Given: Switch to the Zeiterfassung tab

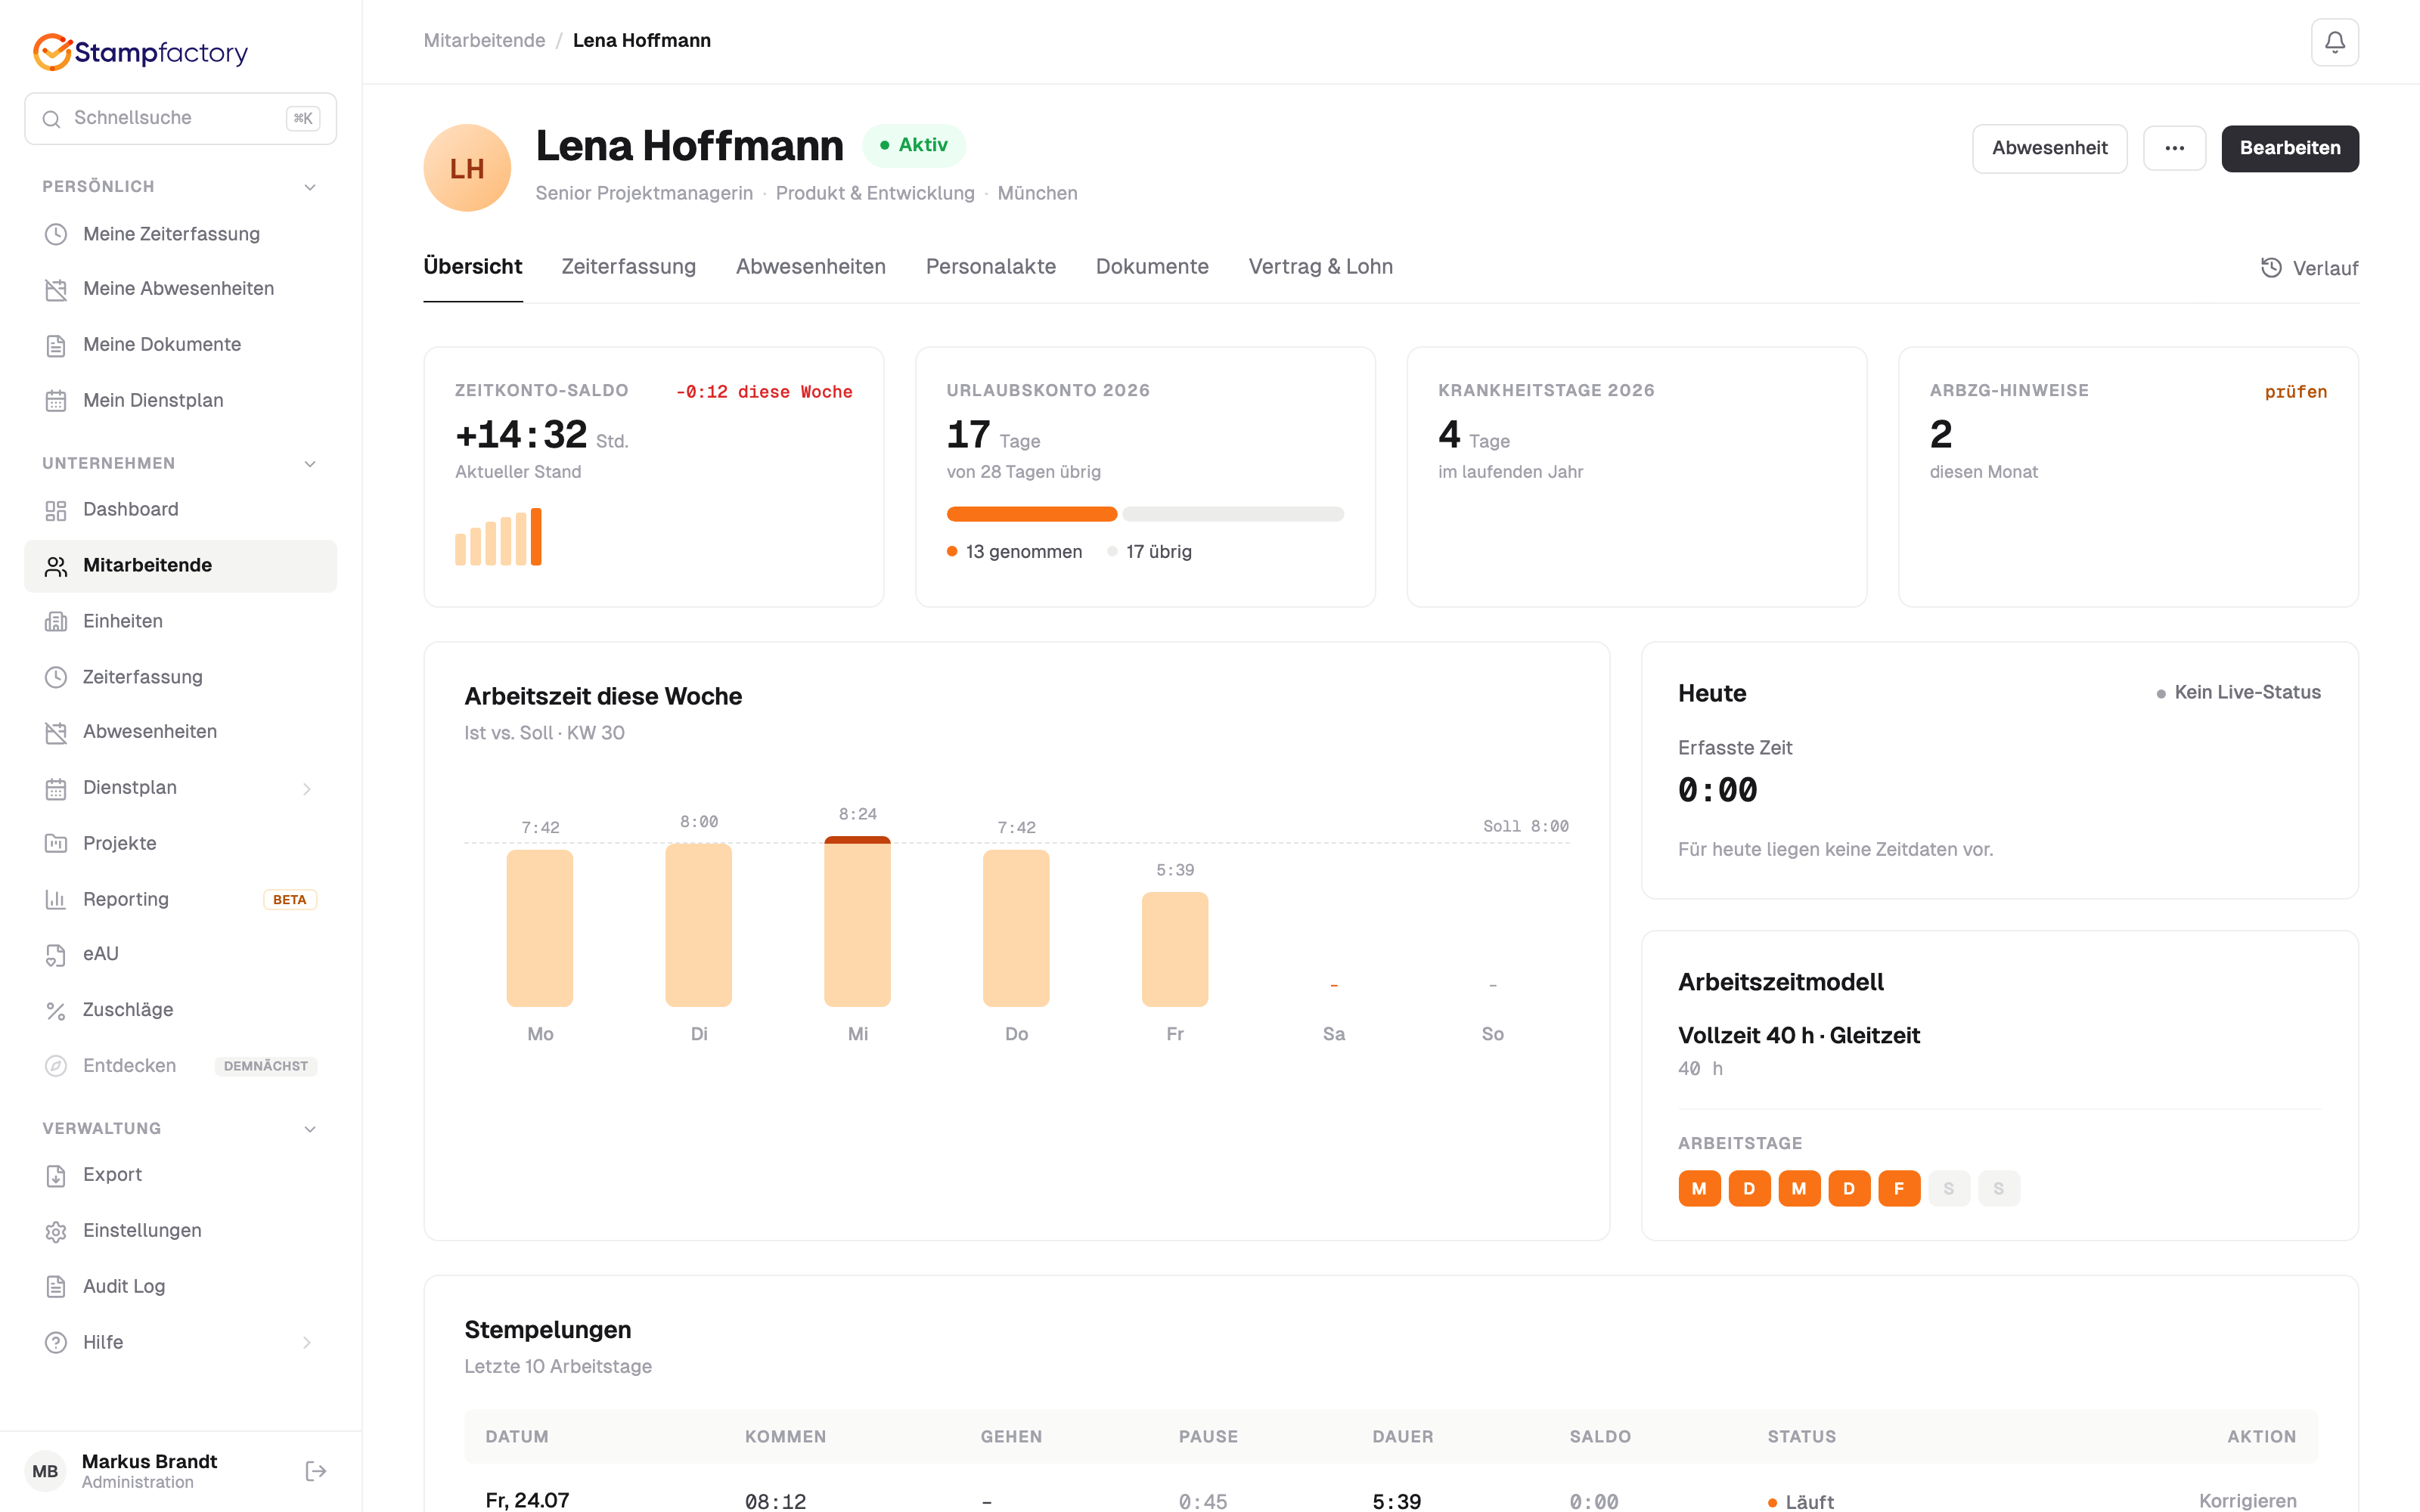Looking at the screenshot, I should [628, 267].
